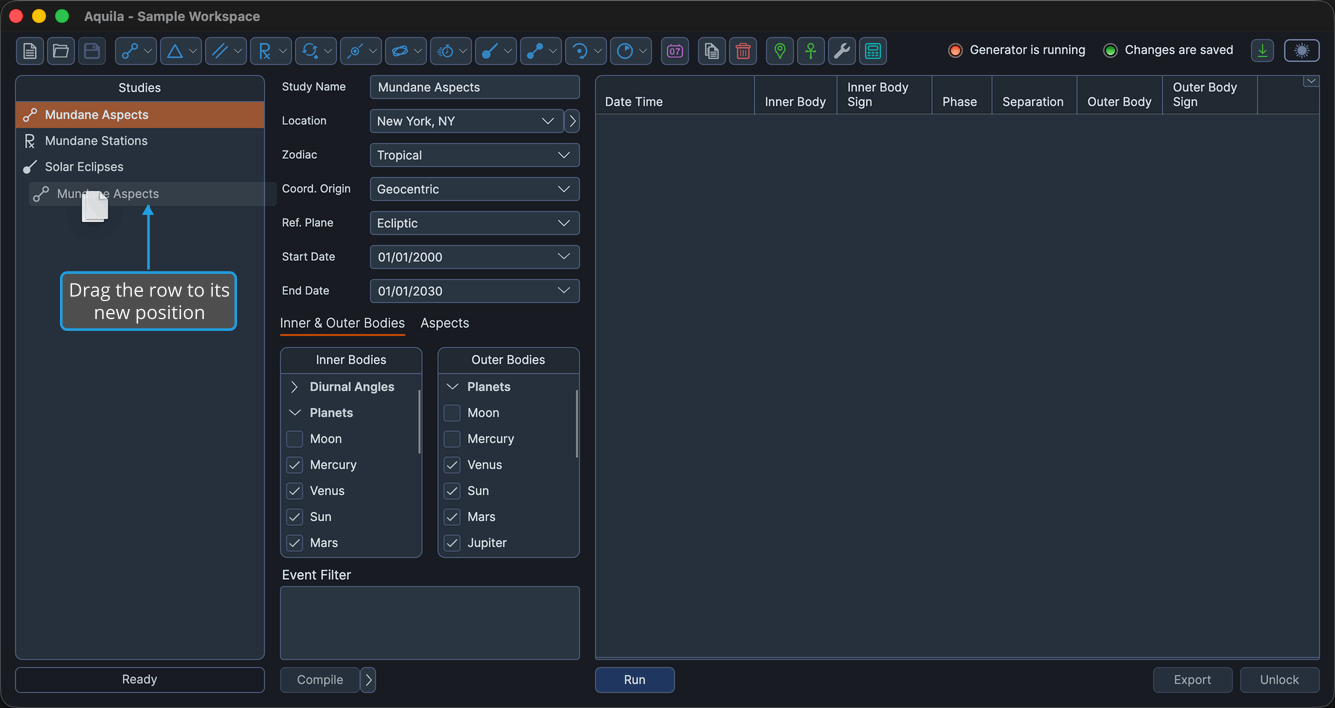
Task: Uncheck Mars in Inner Bodies
Action: pos(295,543)
